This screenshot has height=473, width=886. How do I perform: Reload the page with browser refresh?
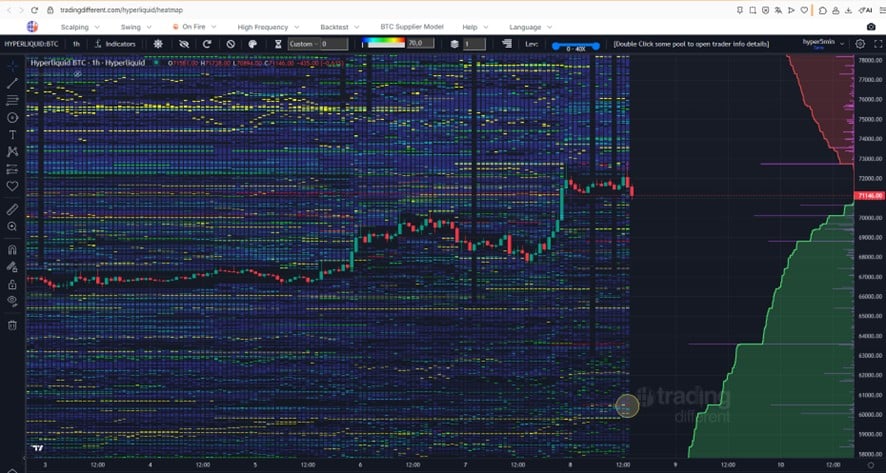point(35,10)
